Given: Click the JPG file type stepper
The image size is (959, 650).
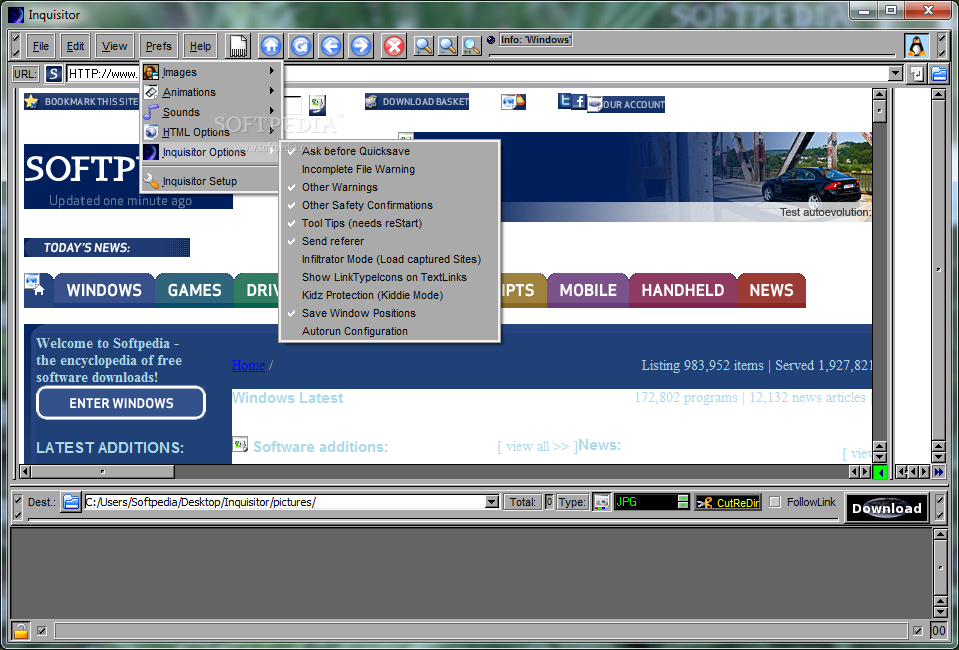Looking at the screenshot, I should pyautogui.click(x=683, y=503).
